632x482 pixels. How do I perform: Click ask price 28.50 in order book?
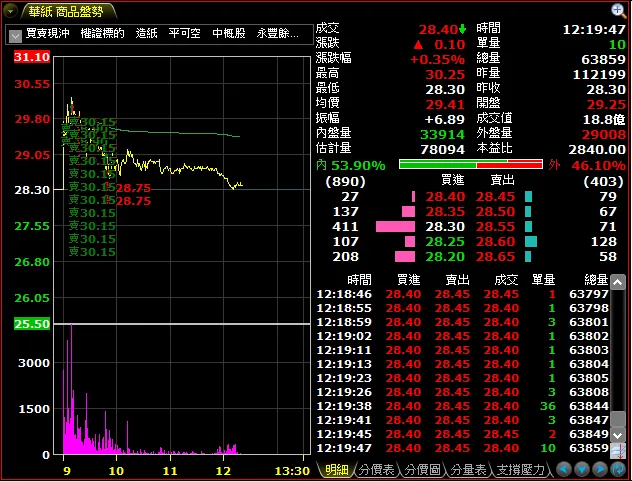point(495,212)
